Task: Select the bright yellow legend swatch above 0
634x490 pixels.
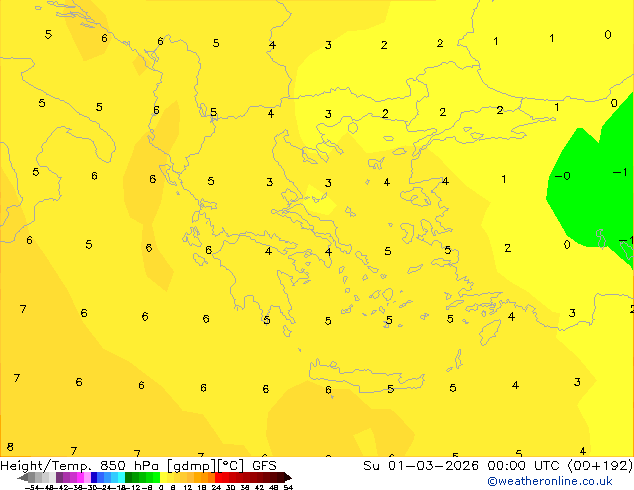Action: pyautogui.click(x=163, y=477)
